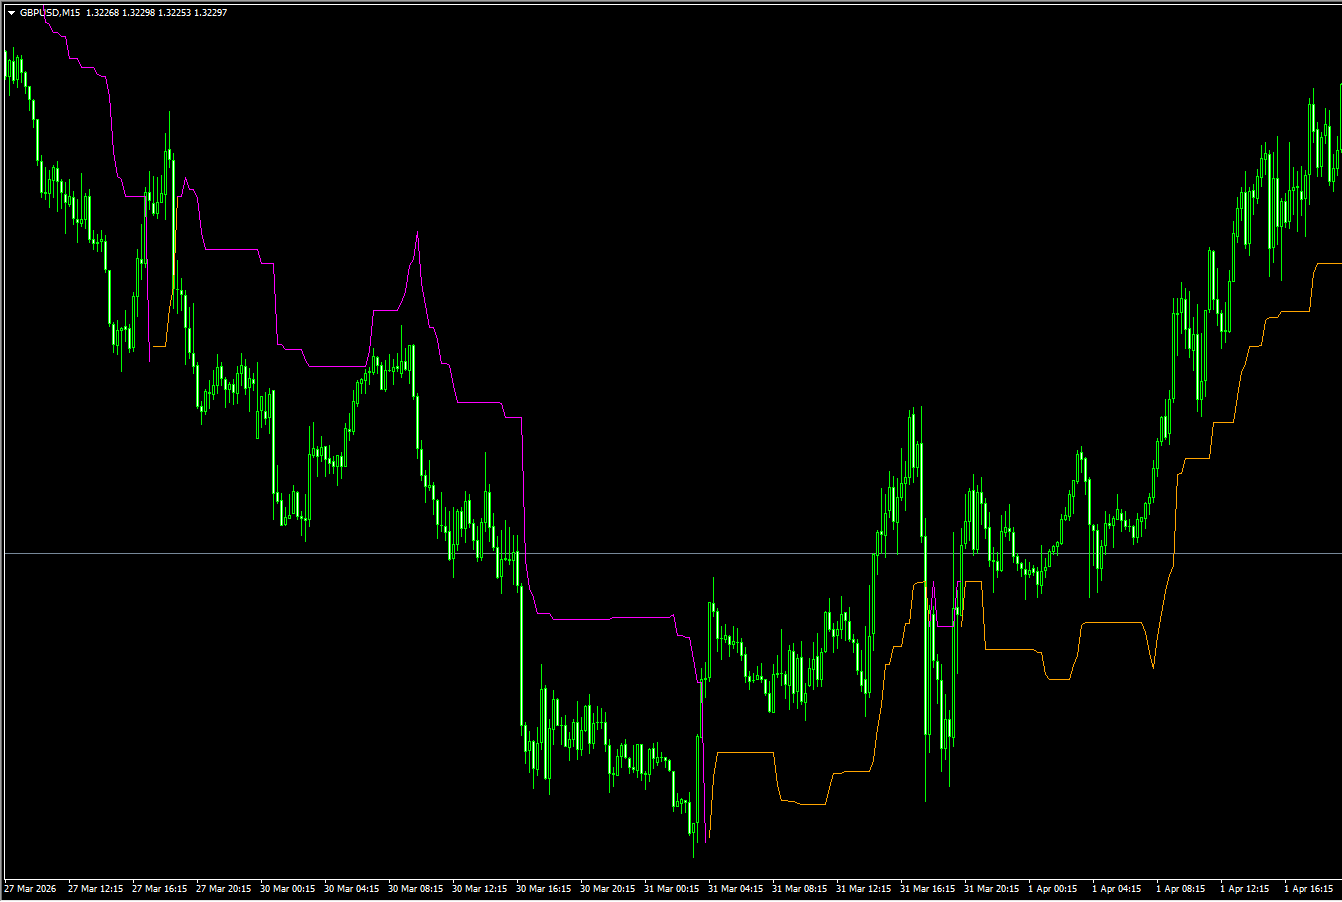Select the "1 Apr 08:15" time label
The image size is (1342, 902).
tap(1181, 888)
